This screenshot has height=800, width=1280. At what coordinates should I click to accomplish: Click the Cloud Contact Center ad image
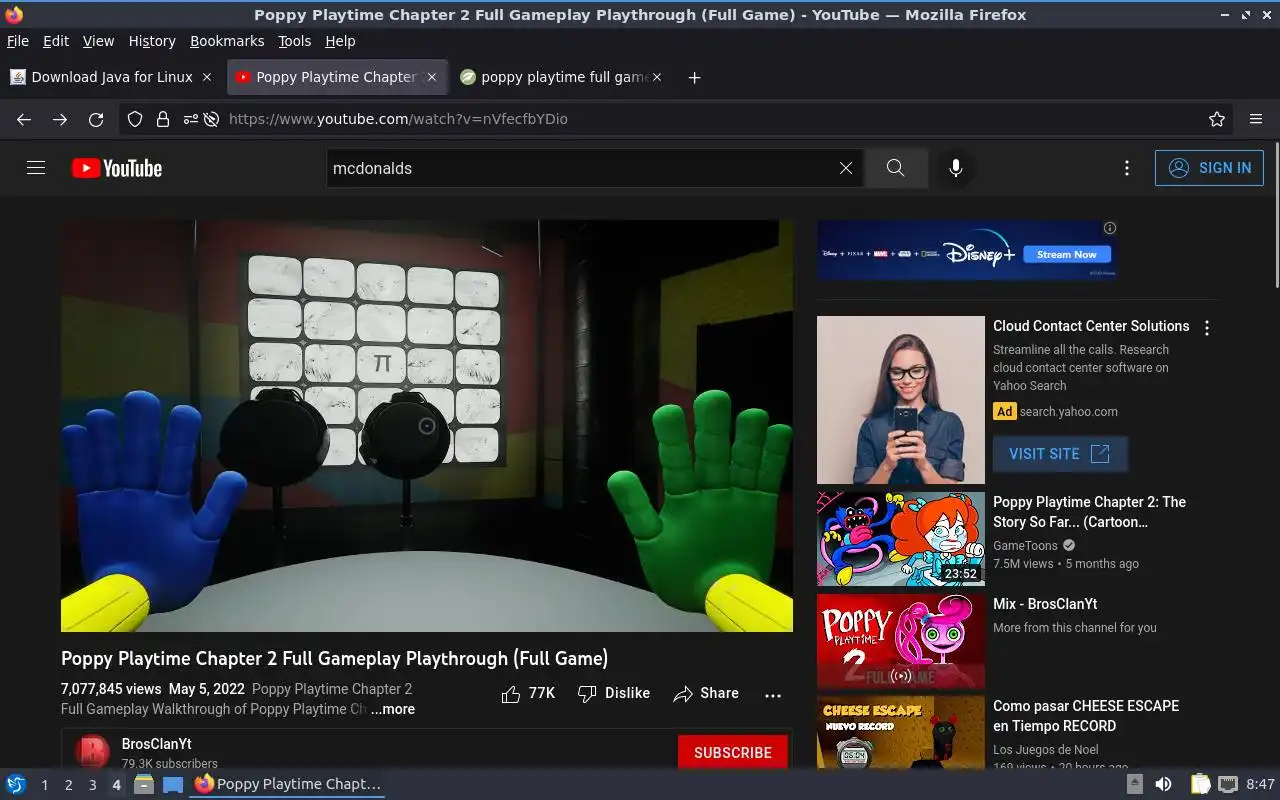[901, 400]
